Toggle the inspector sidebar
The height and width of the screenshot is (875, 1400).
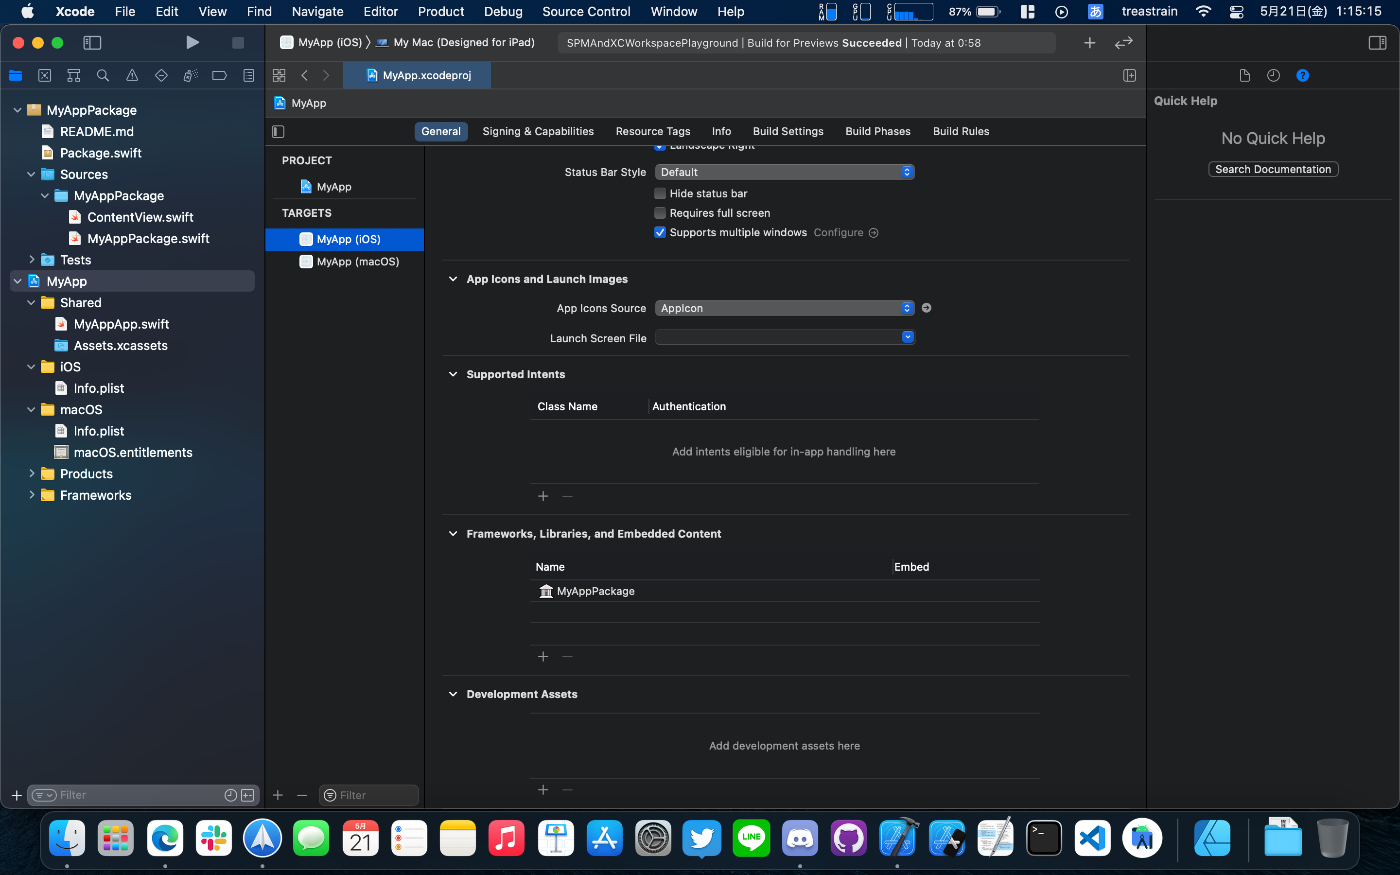1377,43
